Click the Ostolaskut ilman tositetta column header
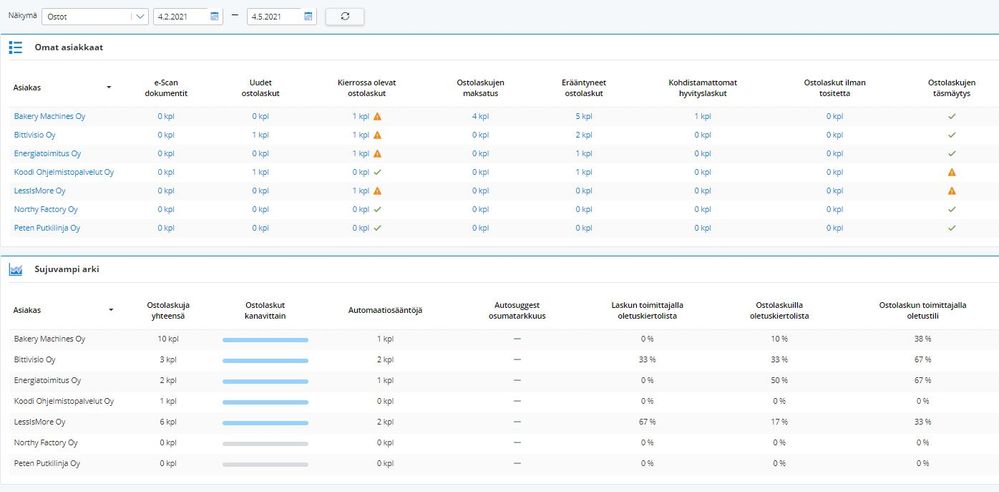 click(835, 88)
